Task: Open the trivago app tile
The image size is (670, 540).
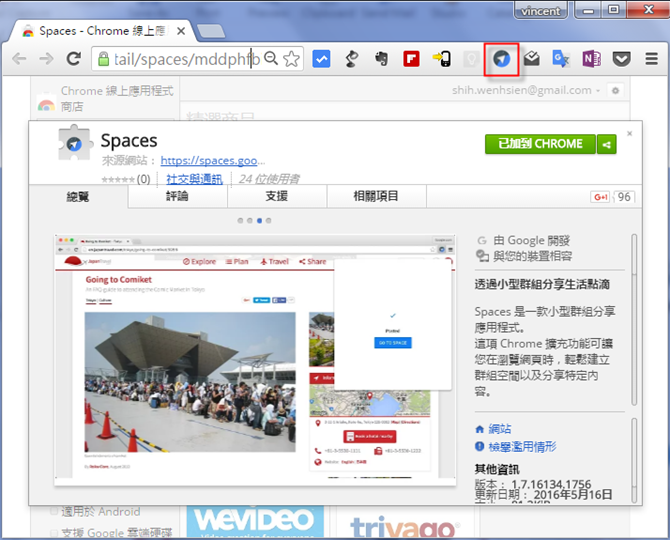Action: (x=405, y=523)
